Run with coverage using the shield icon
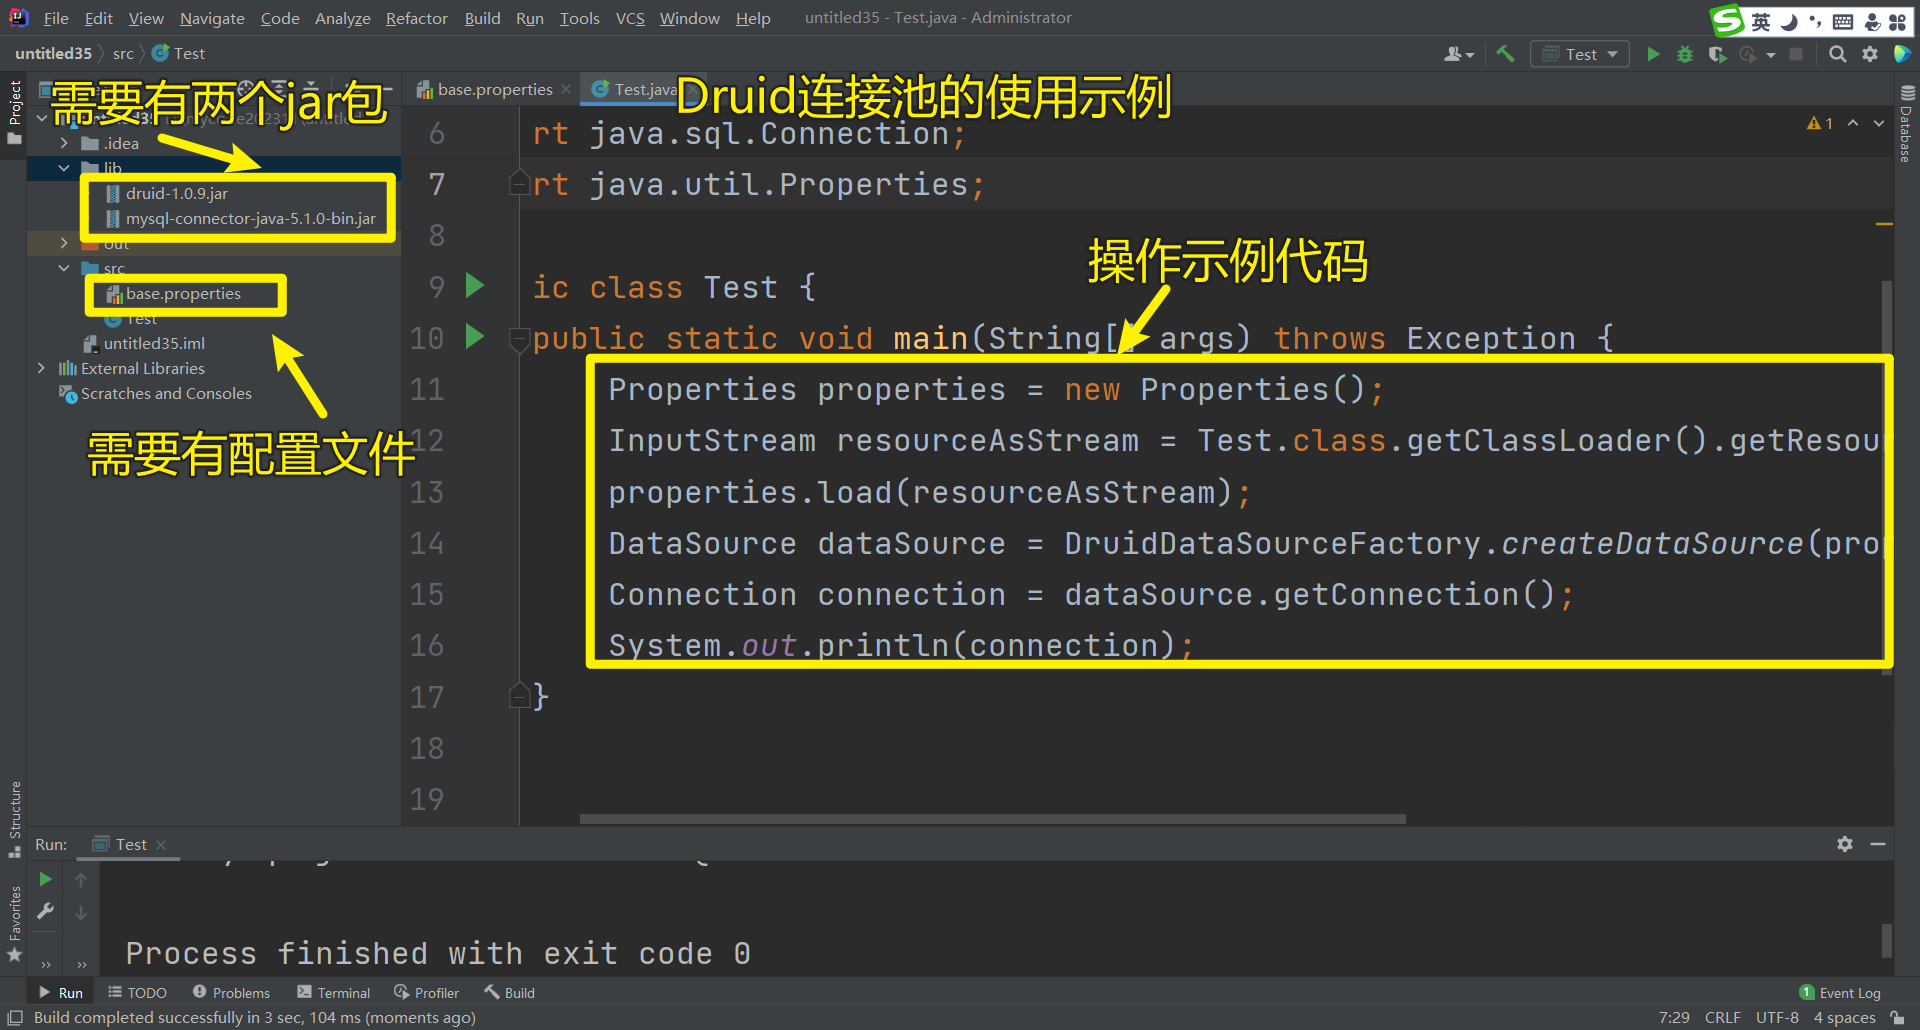This screenshot has width=1920, height=1030. (1717, 54)
